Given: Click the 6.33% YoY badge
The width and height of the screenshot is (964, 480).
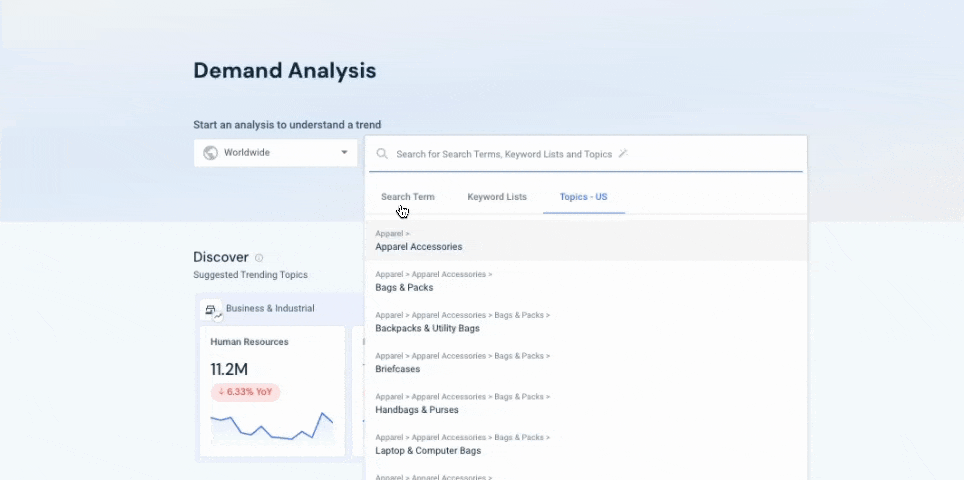Looking at the screenshot, I should tap(245, 392).
